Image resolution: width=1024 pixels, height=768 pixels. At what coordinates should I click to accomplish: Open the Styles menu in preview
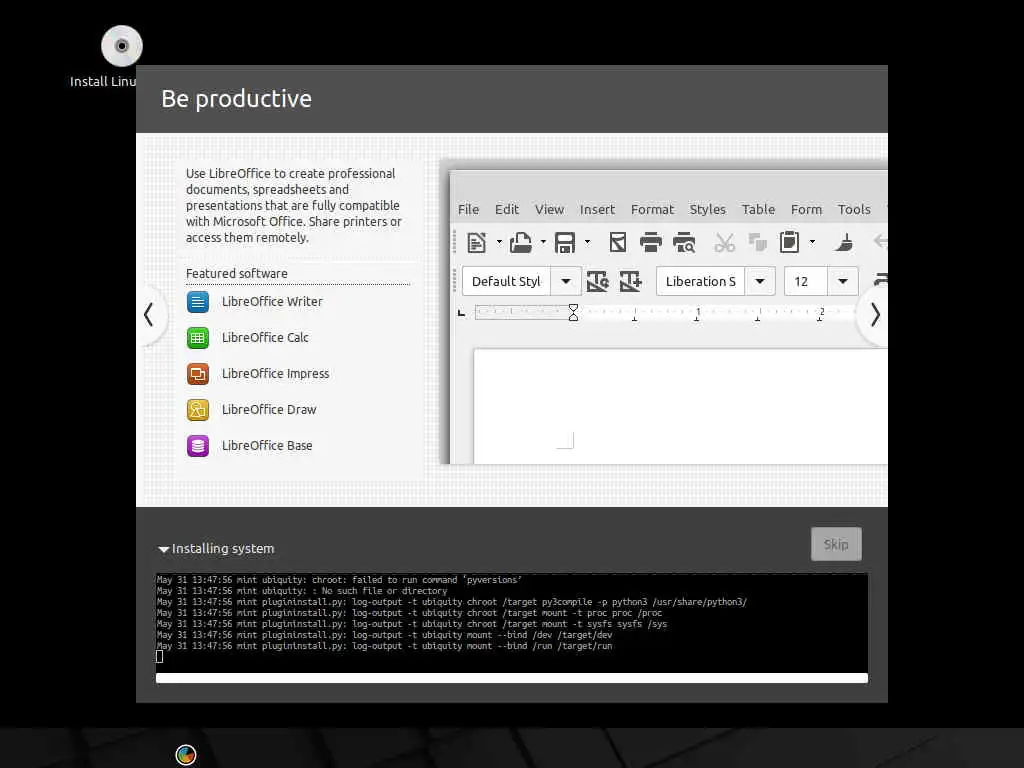pyautogui.click(x=708, y=210)
